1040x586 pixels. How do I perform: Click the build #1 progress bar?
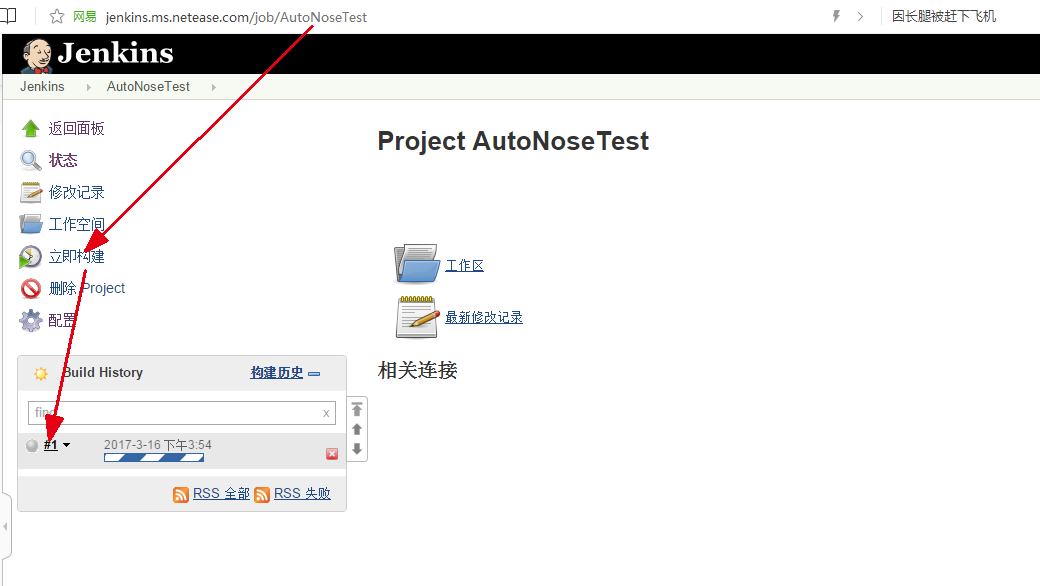154,457
